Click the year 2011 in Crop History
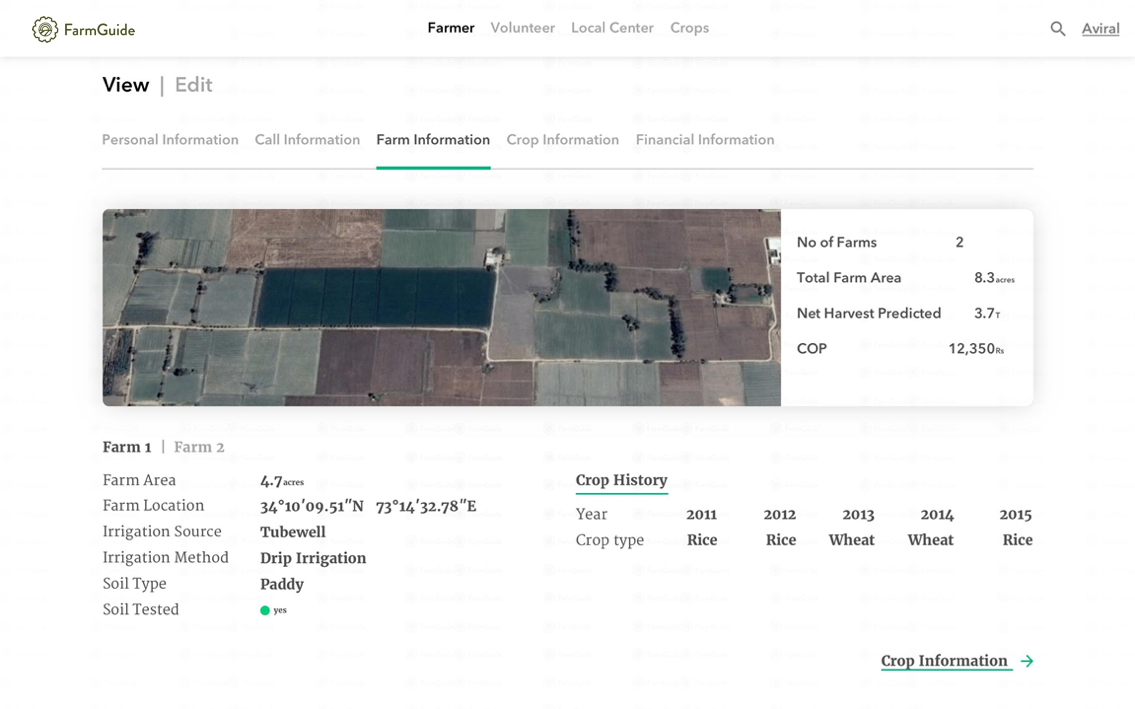1135x709 pixels. tap(701, 515)
